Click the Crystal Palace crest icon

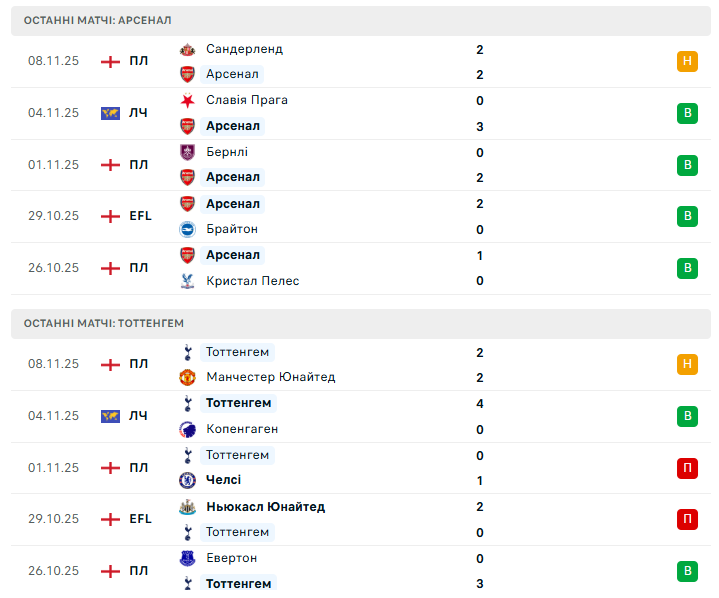(x=187, y=281)
